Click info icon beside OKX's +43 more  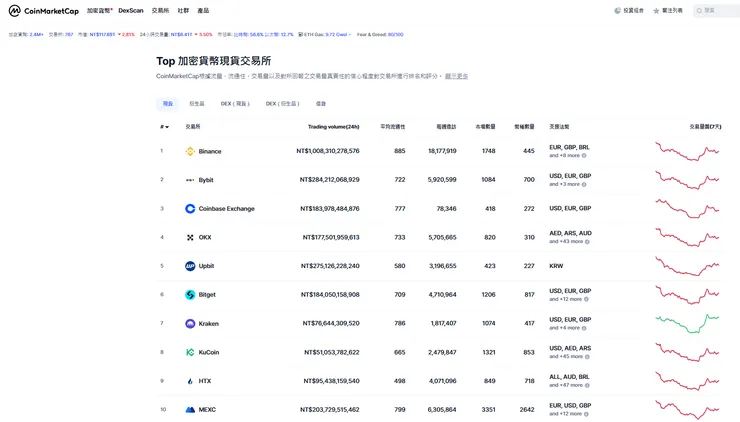tap(587, 242)
